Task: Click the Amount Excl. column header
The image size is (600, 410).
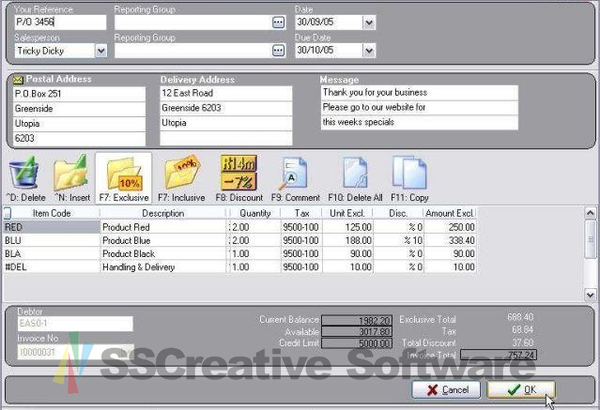Action: 450,213
